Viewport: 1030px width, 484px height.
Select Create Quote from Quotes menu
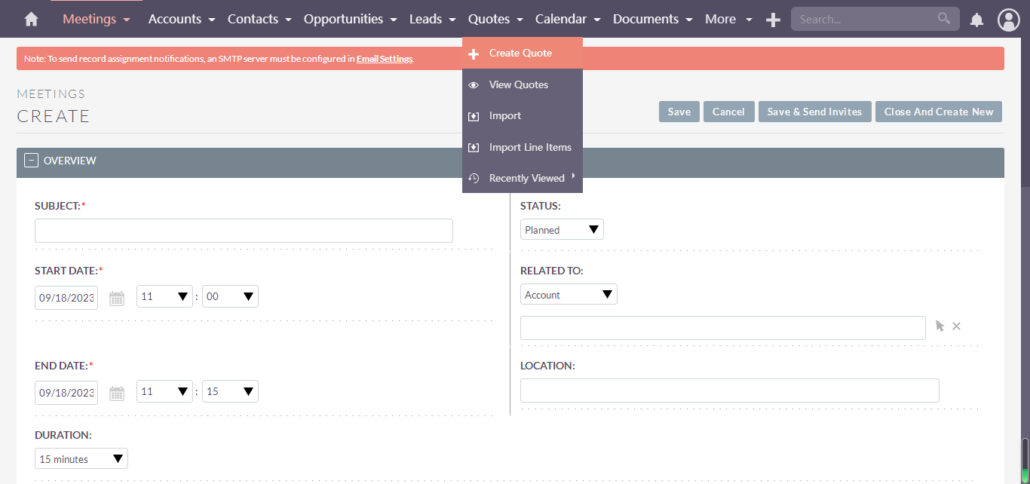(x=520, y=53)
